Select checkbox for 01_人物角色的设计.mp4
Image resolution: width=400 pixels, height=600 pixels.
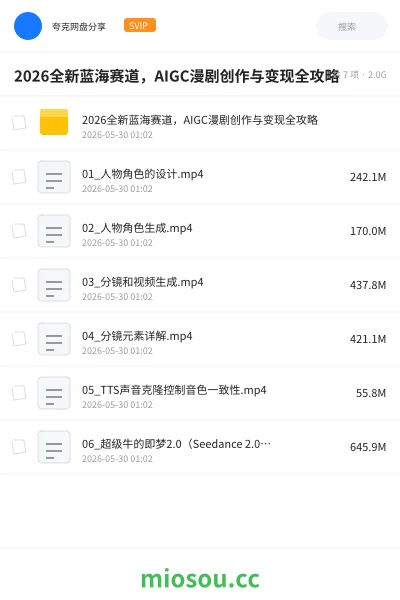click(19, 177)
